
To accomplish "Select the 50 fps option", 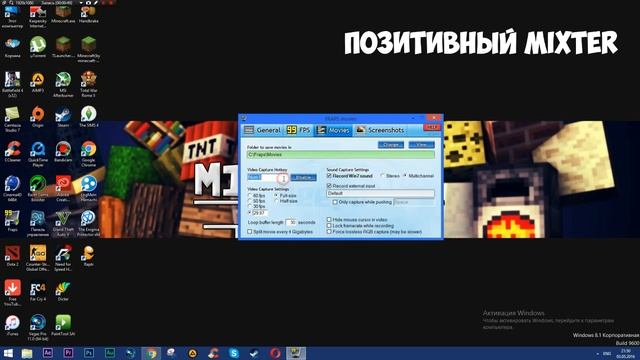I will [250, 201].
